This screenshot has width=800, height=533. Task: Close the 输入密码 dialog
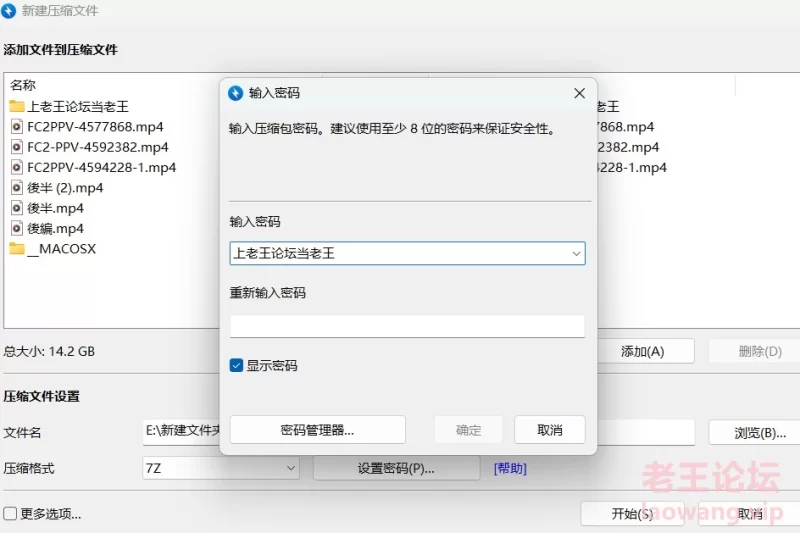pyautogui.click(x=579, y=93)
